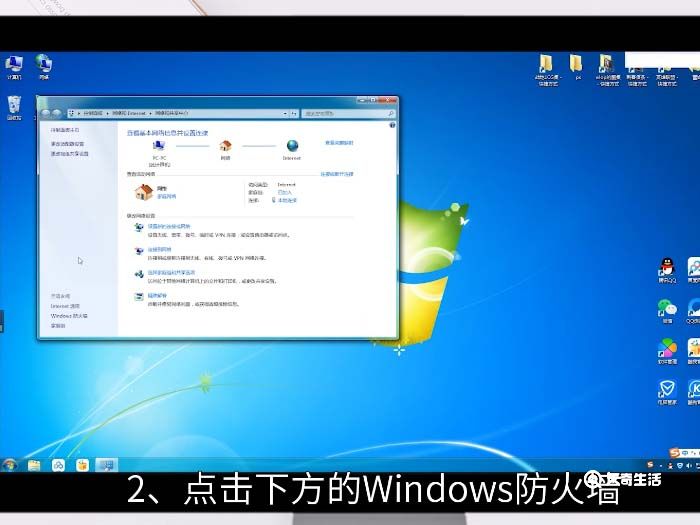
Task: Click the Sogou S tray icon
Action: point(650,465)
